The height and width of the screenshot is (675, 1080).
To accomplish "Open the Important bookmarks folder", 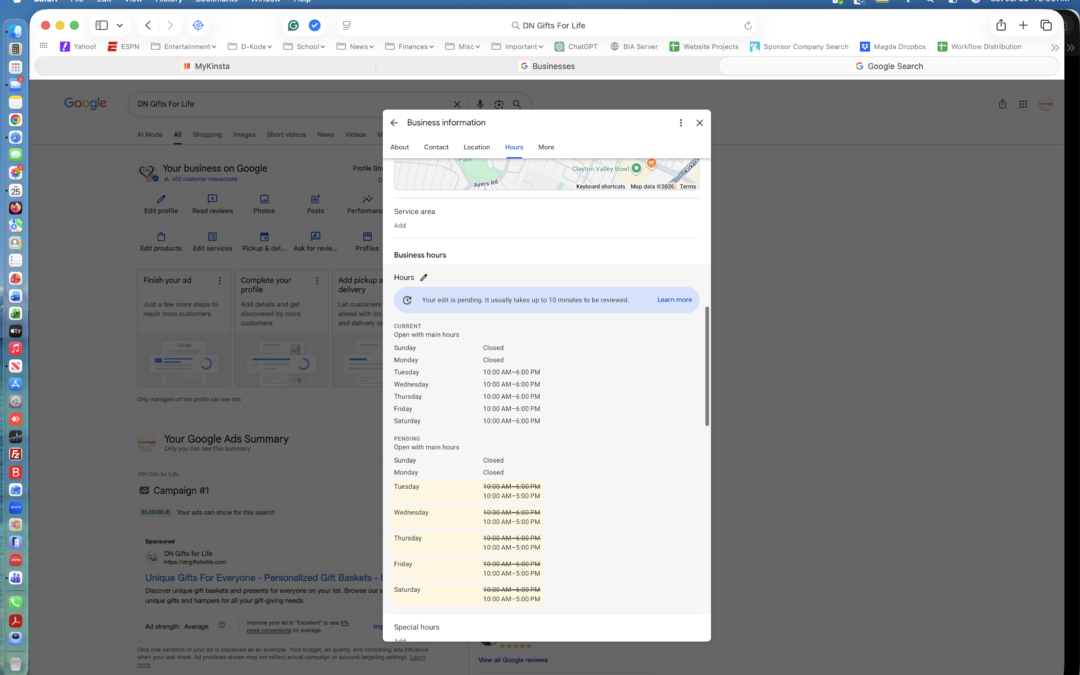I will coord(517,47).
